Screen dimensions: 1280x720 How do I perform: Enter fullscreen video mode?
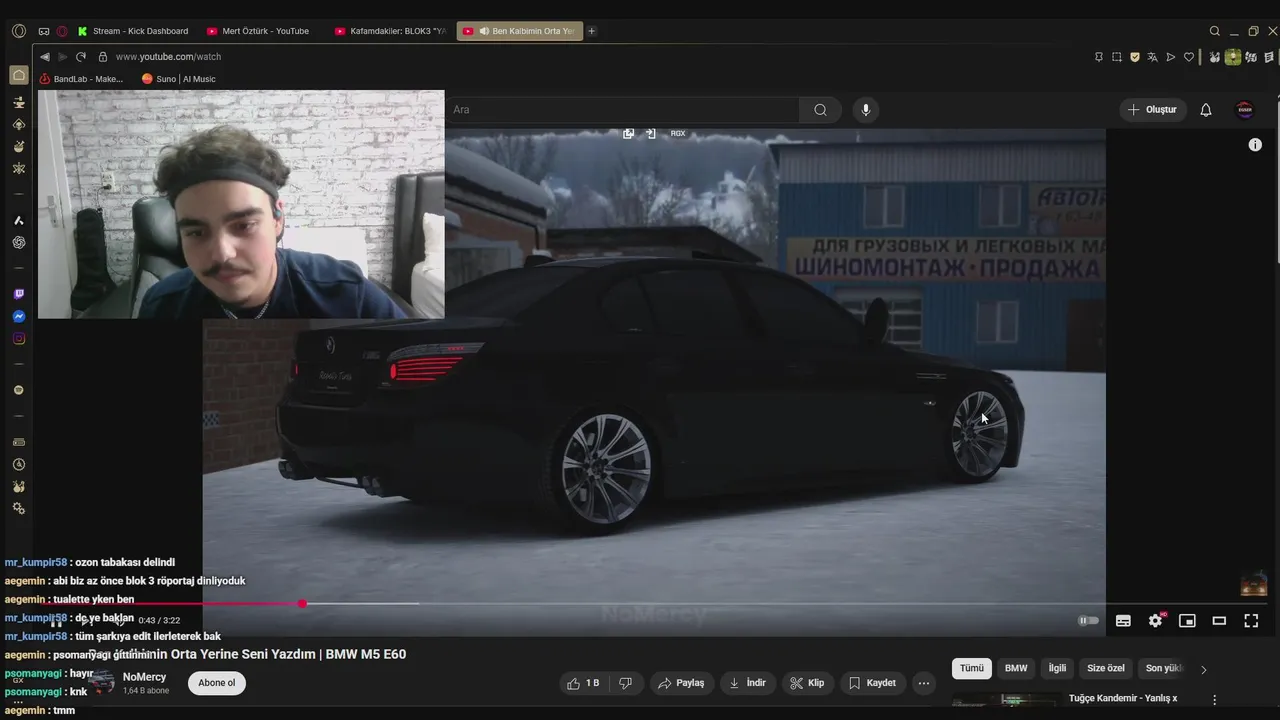click(x=1251, y=621)
